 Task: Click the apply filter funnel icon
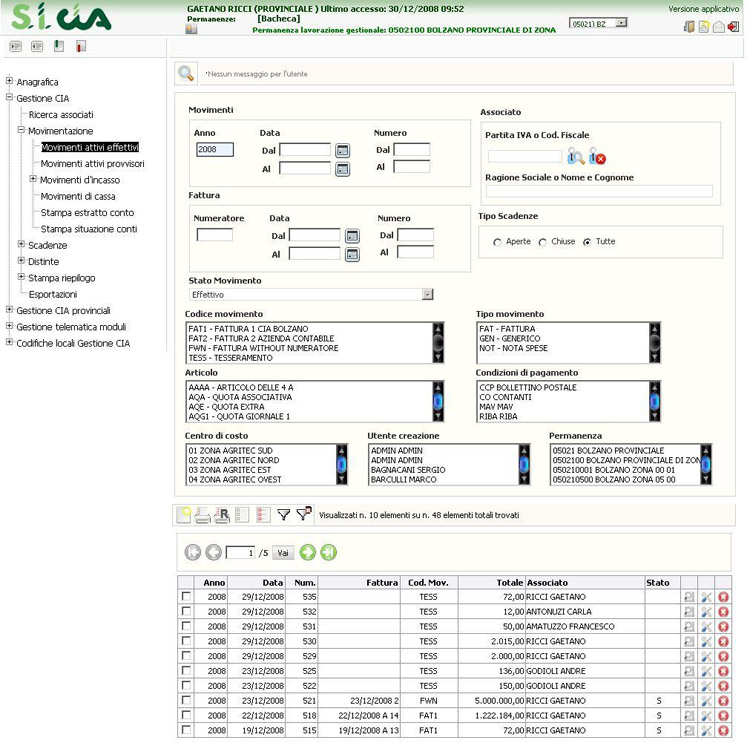pyautogui.click(x=284, y=515)
